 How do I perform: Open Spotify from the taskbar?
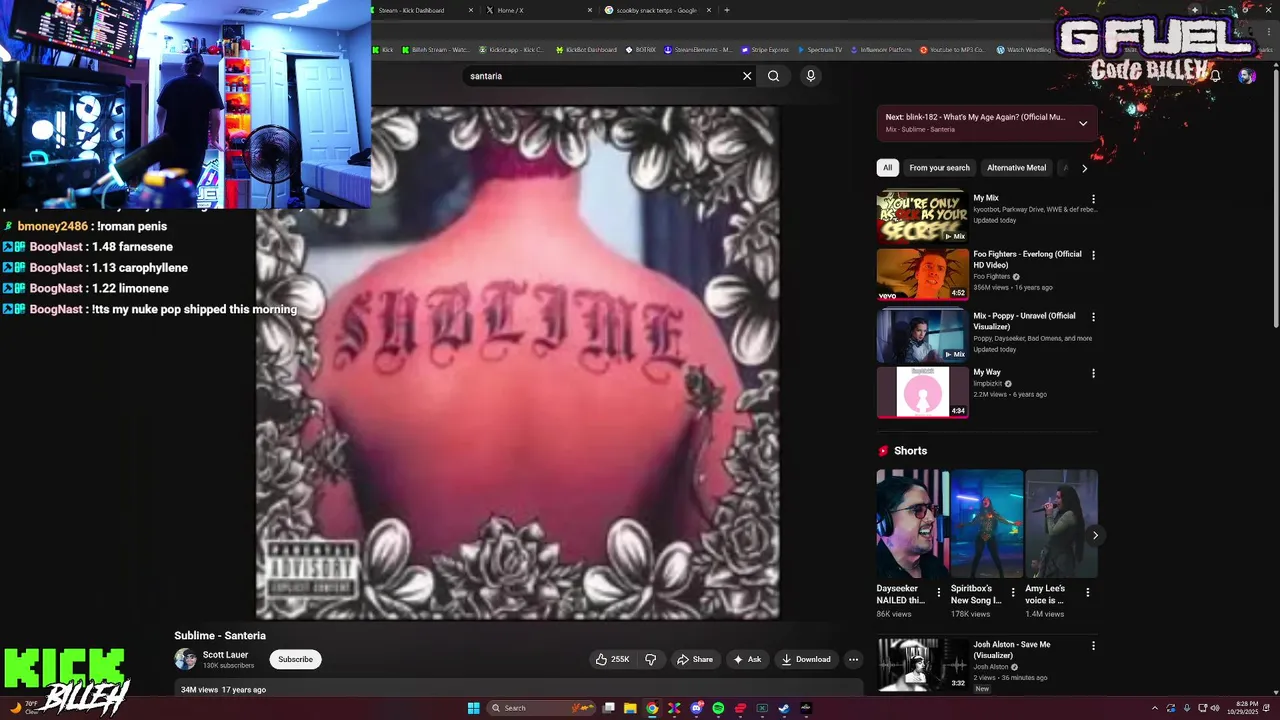tap(718, 708)
